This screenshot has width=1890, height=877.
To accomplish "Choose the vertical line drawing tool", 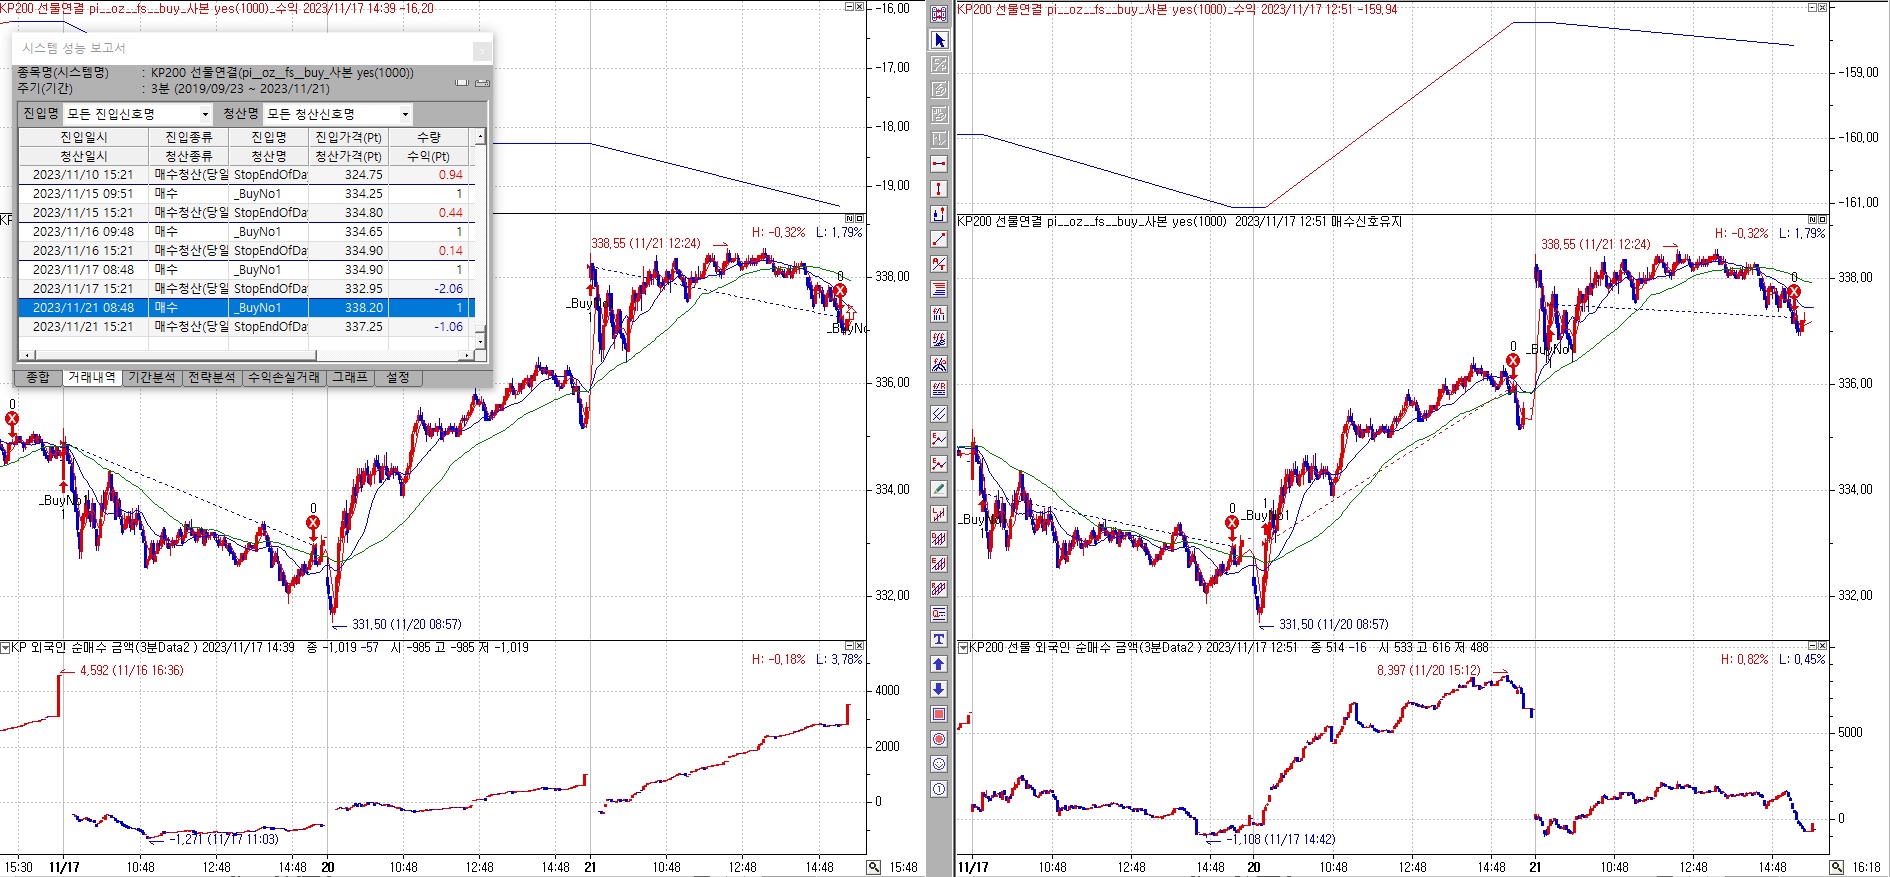I will pos(939,189).
